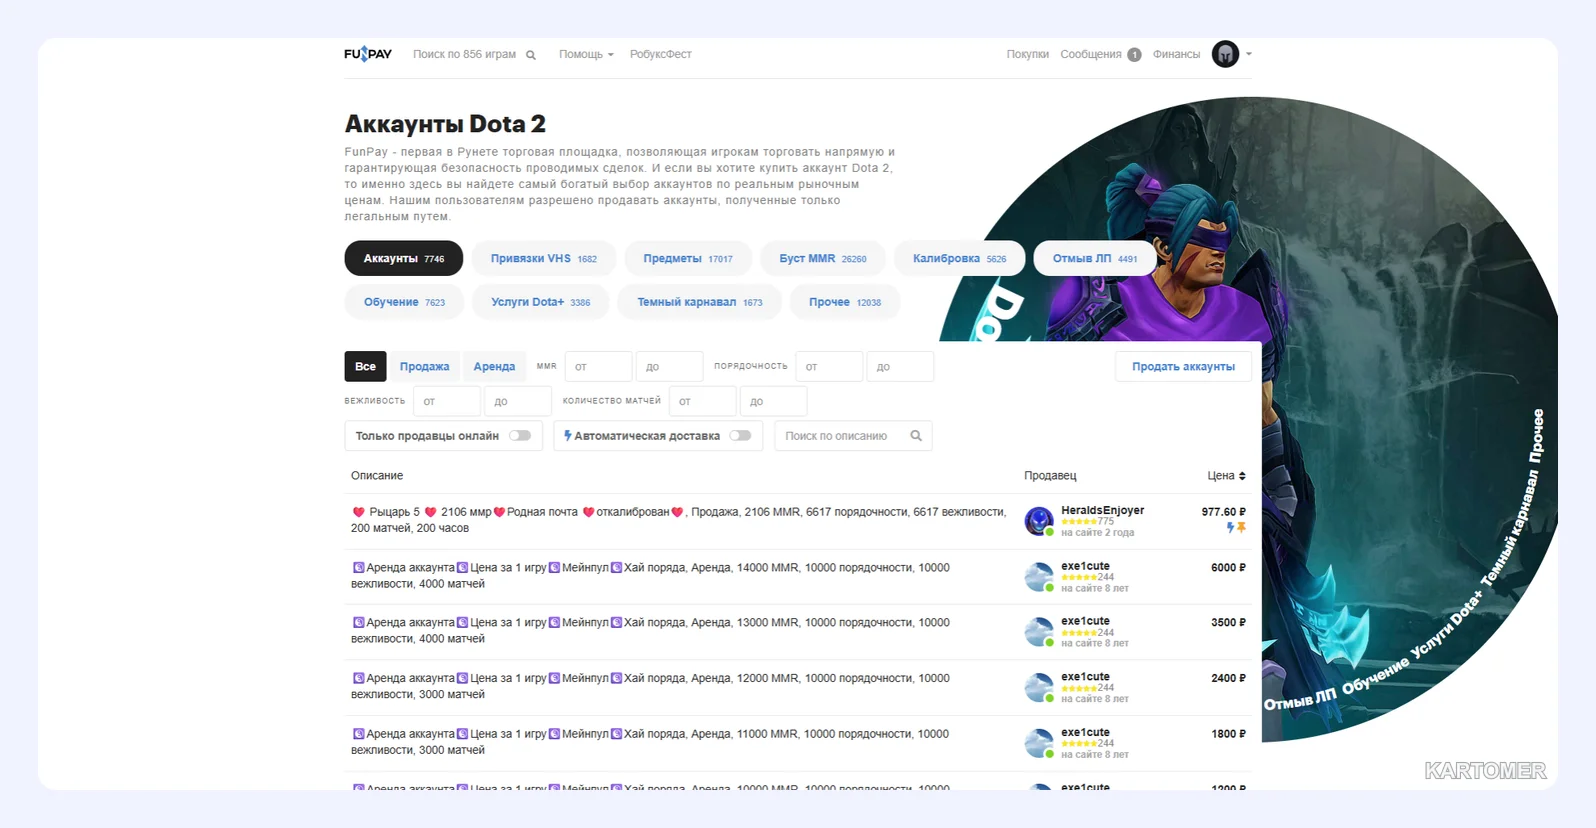The width and height of the screenshot is (1596, 828).
Task: Click the pin icon under 977.60 ₽
Action: point(1241,527)
